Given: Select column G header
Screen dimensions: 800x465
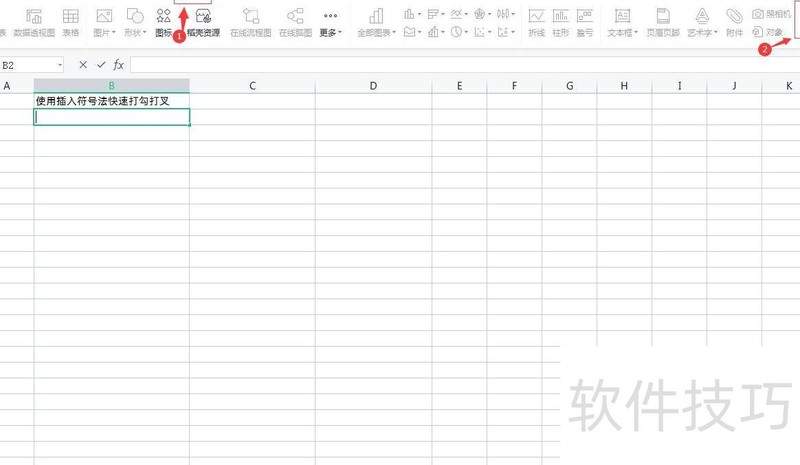Looking at the screenshot, I should [x=569, y=86].
